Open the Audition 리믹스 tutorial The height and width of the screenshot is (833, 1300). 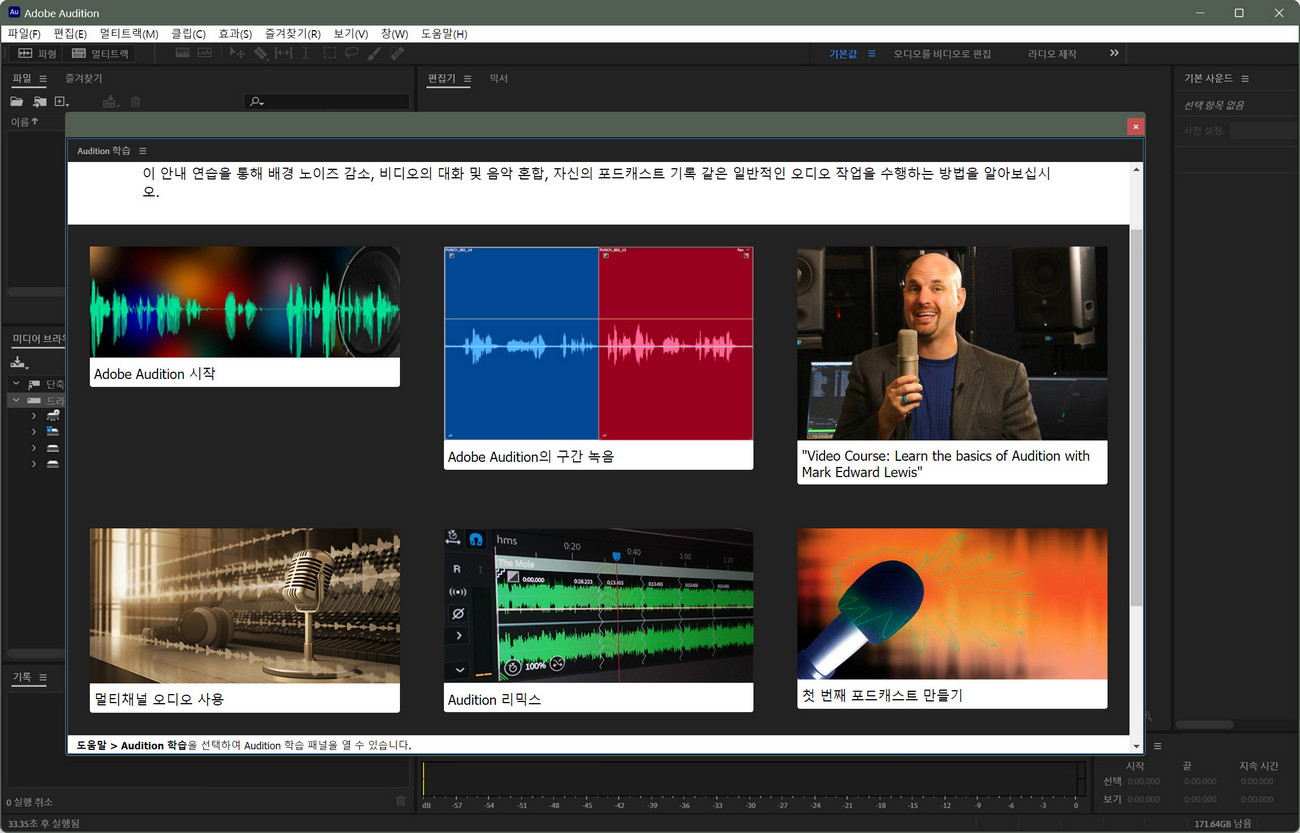click(598, 621)
